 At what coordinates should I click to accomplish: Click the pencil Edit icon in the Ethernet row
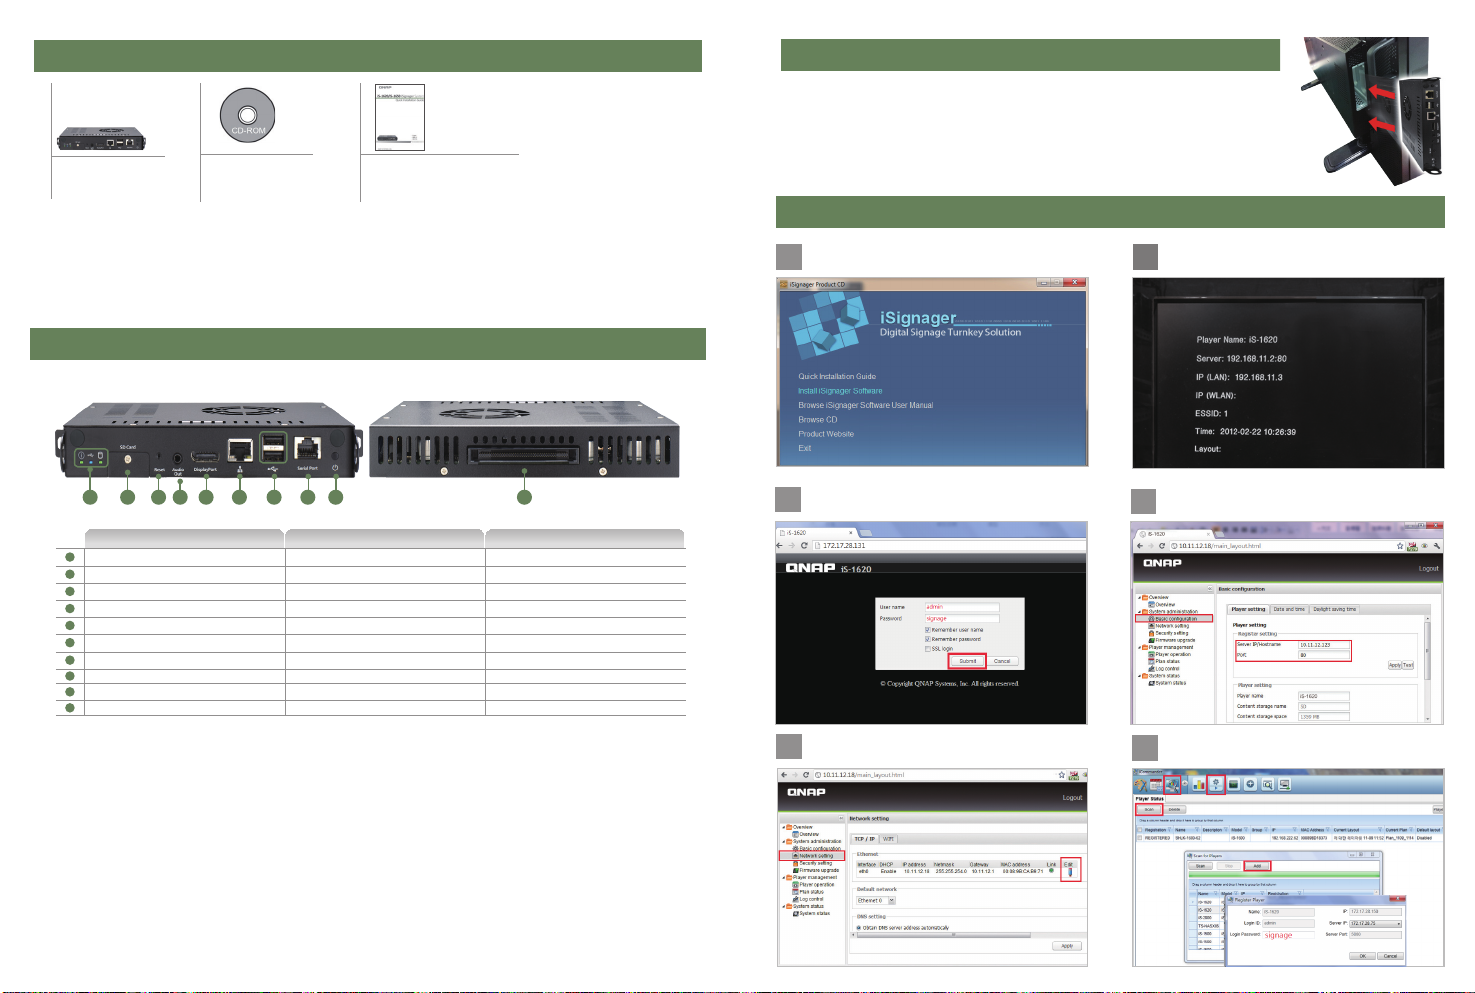click(1070, 872)
